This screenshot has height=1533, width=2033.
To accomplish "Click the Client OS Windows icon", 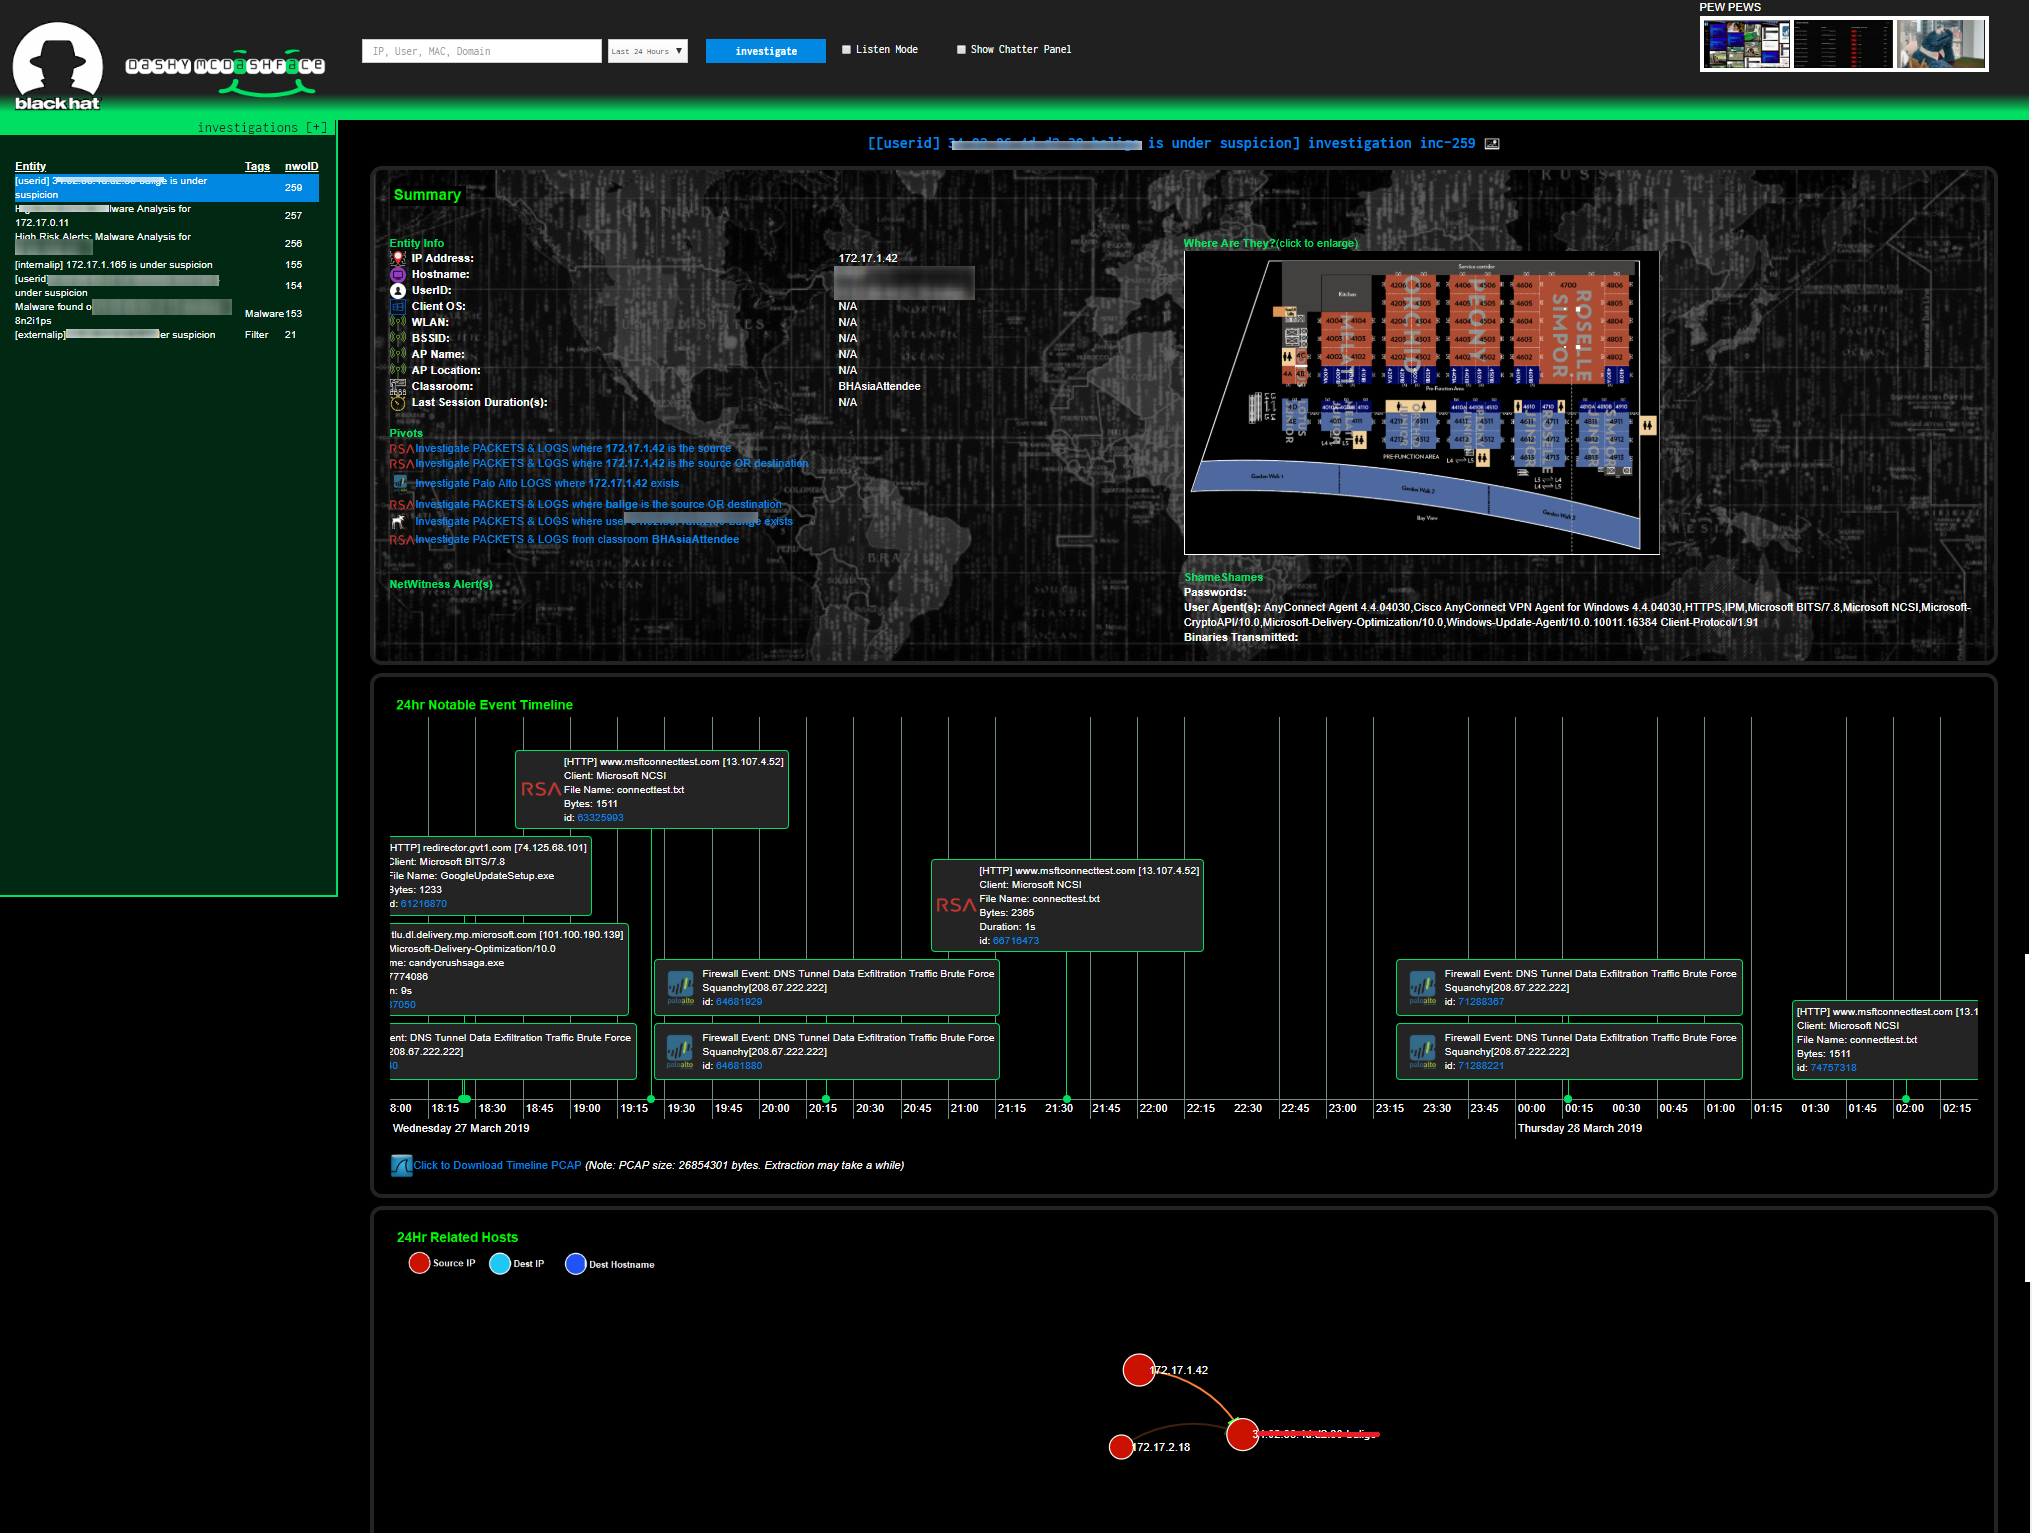I will (398, 306).
